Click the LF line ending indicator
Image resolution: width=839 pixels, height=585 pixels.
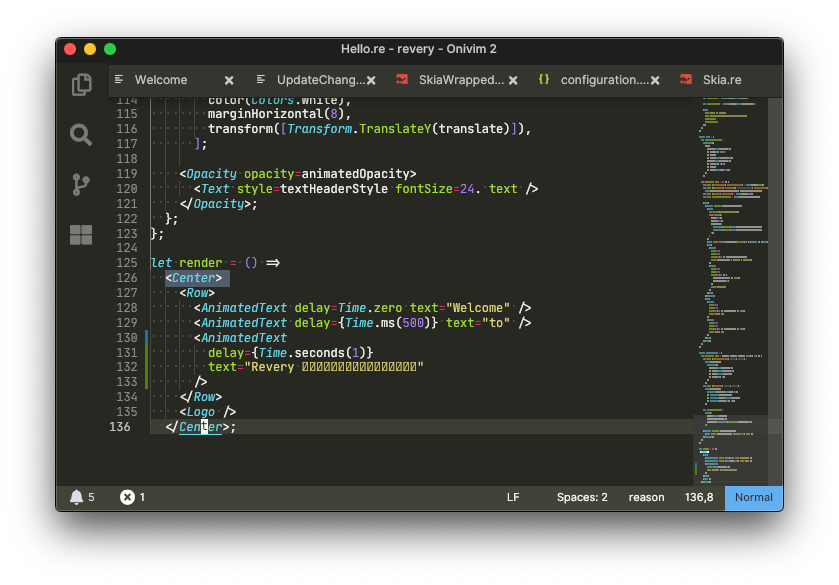(x=513, y=497)
